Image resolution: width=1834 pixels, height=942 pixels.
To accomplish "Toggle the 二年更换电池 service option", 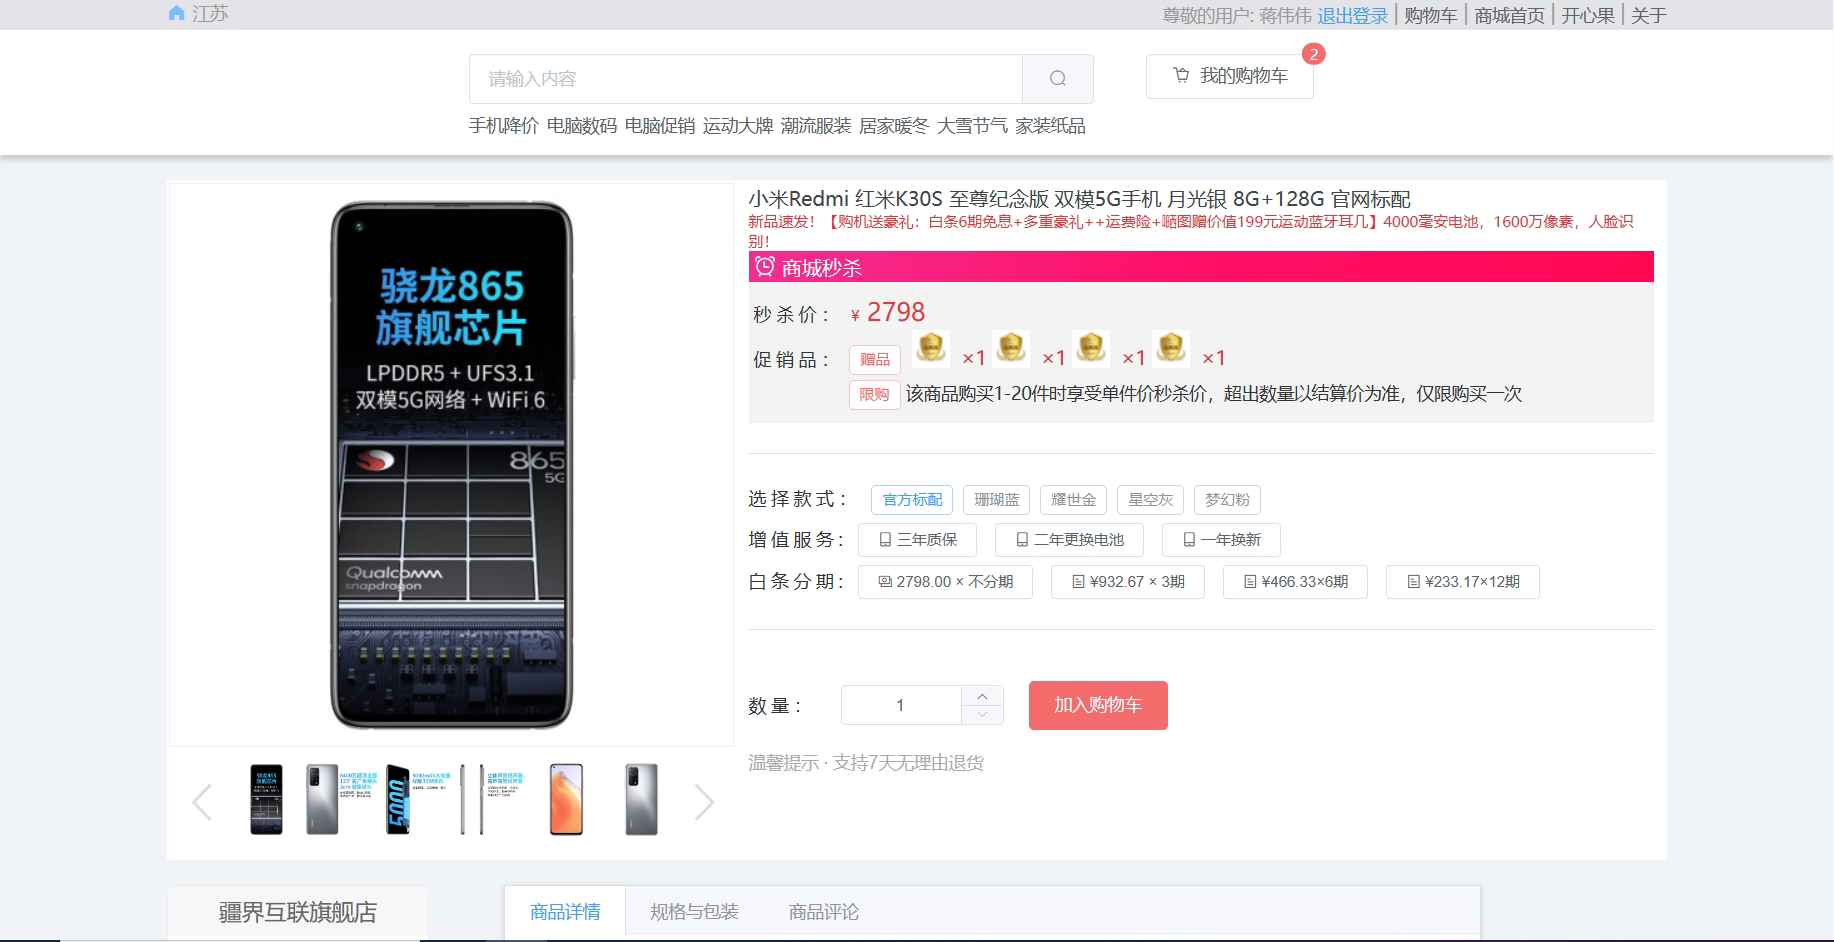I will point(1070,540).
